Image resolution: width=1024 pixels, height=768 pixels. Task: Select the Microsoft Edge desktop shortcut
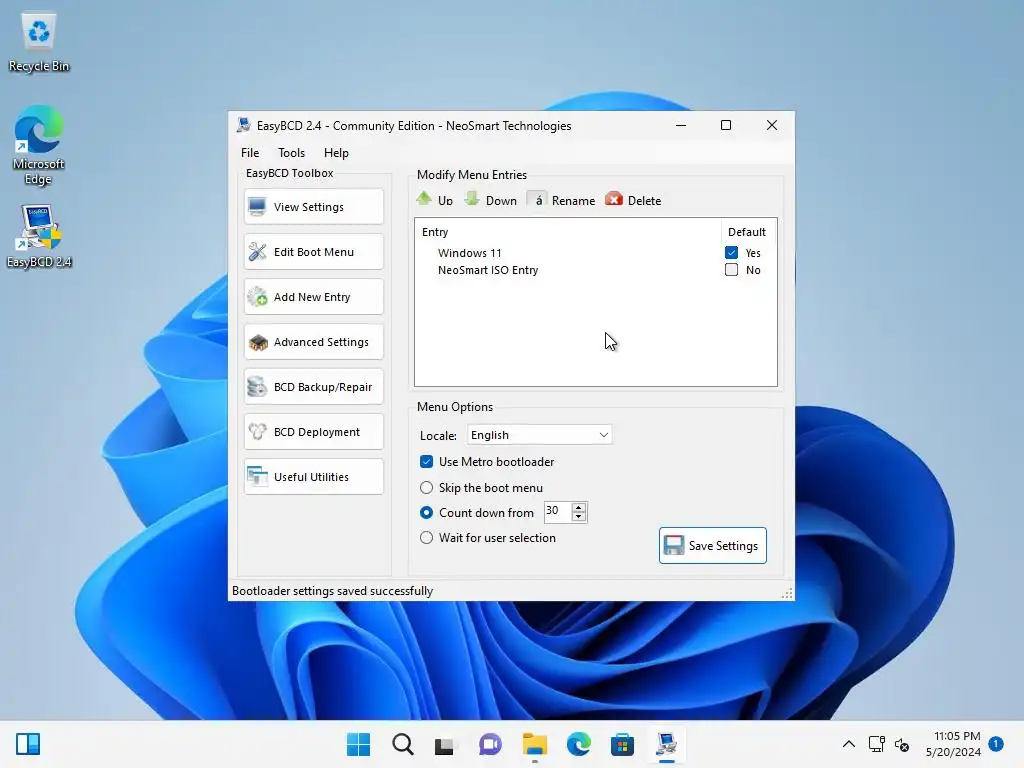click(39, 144)
